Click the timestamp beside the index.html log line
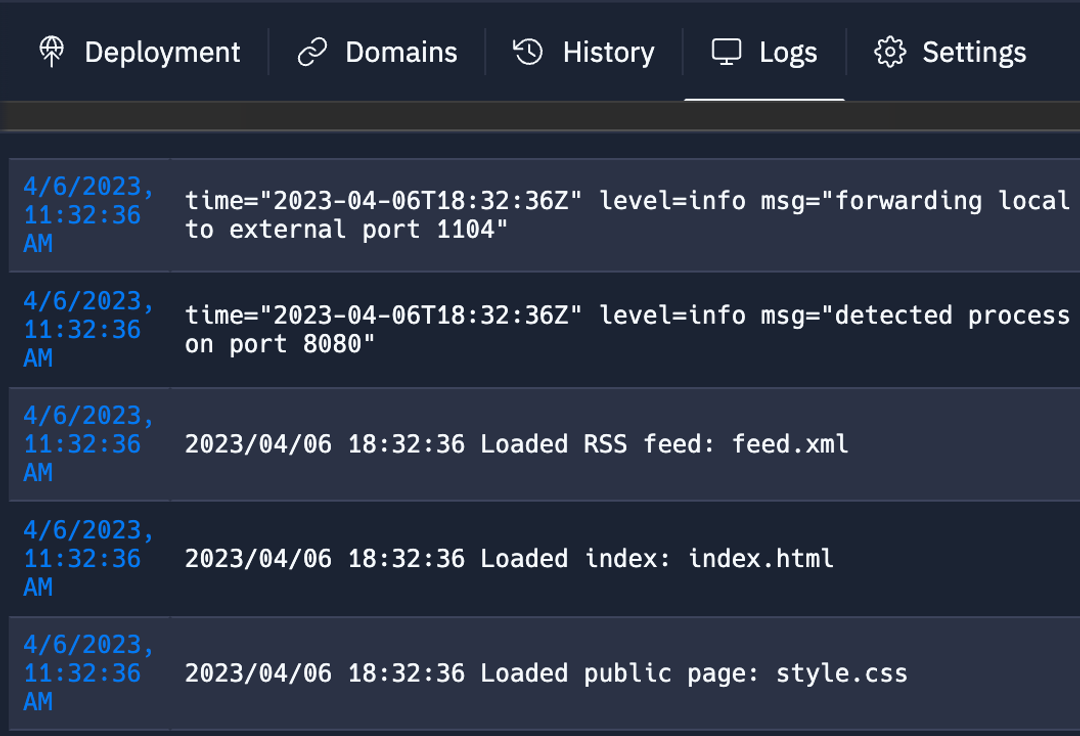Image resolution: width=1080 pixels, height=736 pixels. click(x=87, y=558)
